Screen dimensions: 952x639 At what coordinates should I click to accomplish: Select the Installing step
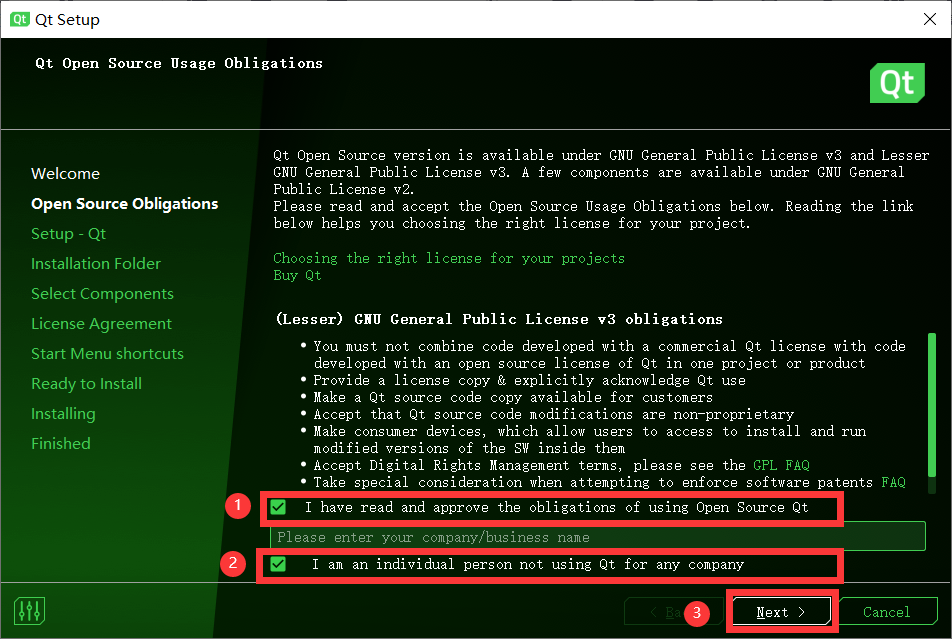click(x=63, y=414)
